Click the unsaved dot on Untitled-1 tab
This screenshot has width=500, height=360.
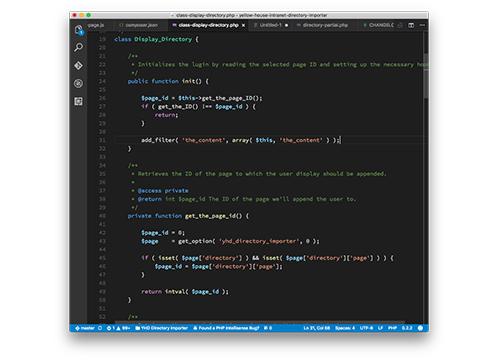tap(286, 25)
